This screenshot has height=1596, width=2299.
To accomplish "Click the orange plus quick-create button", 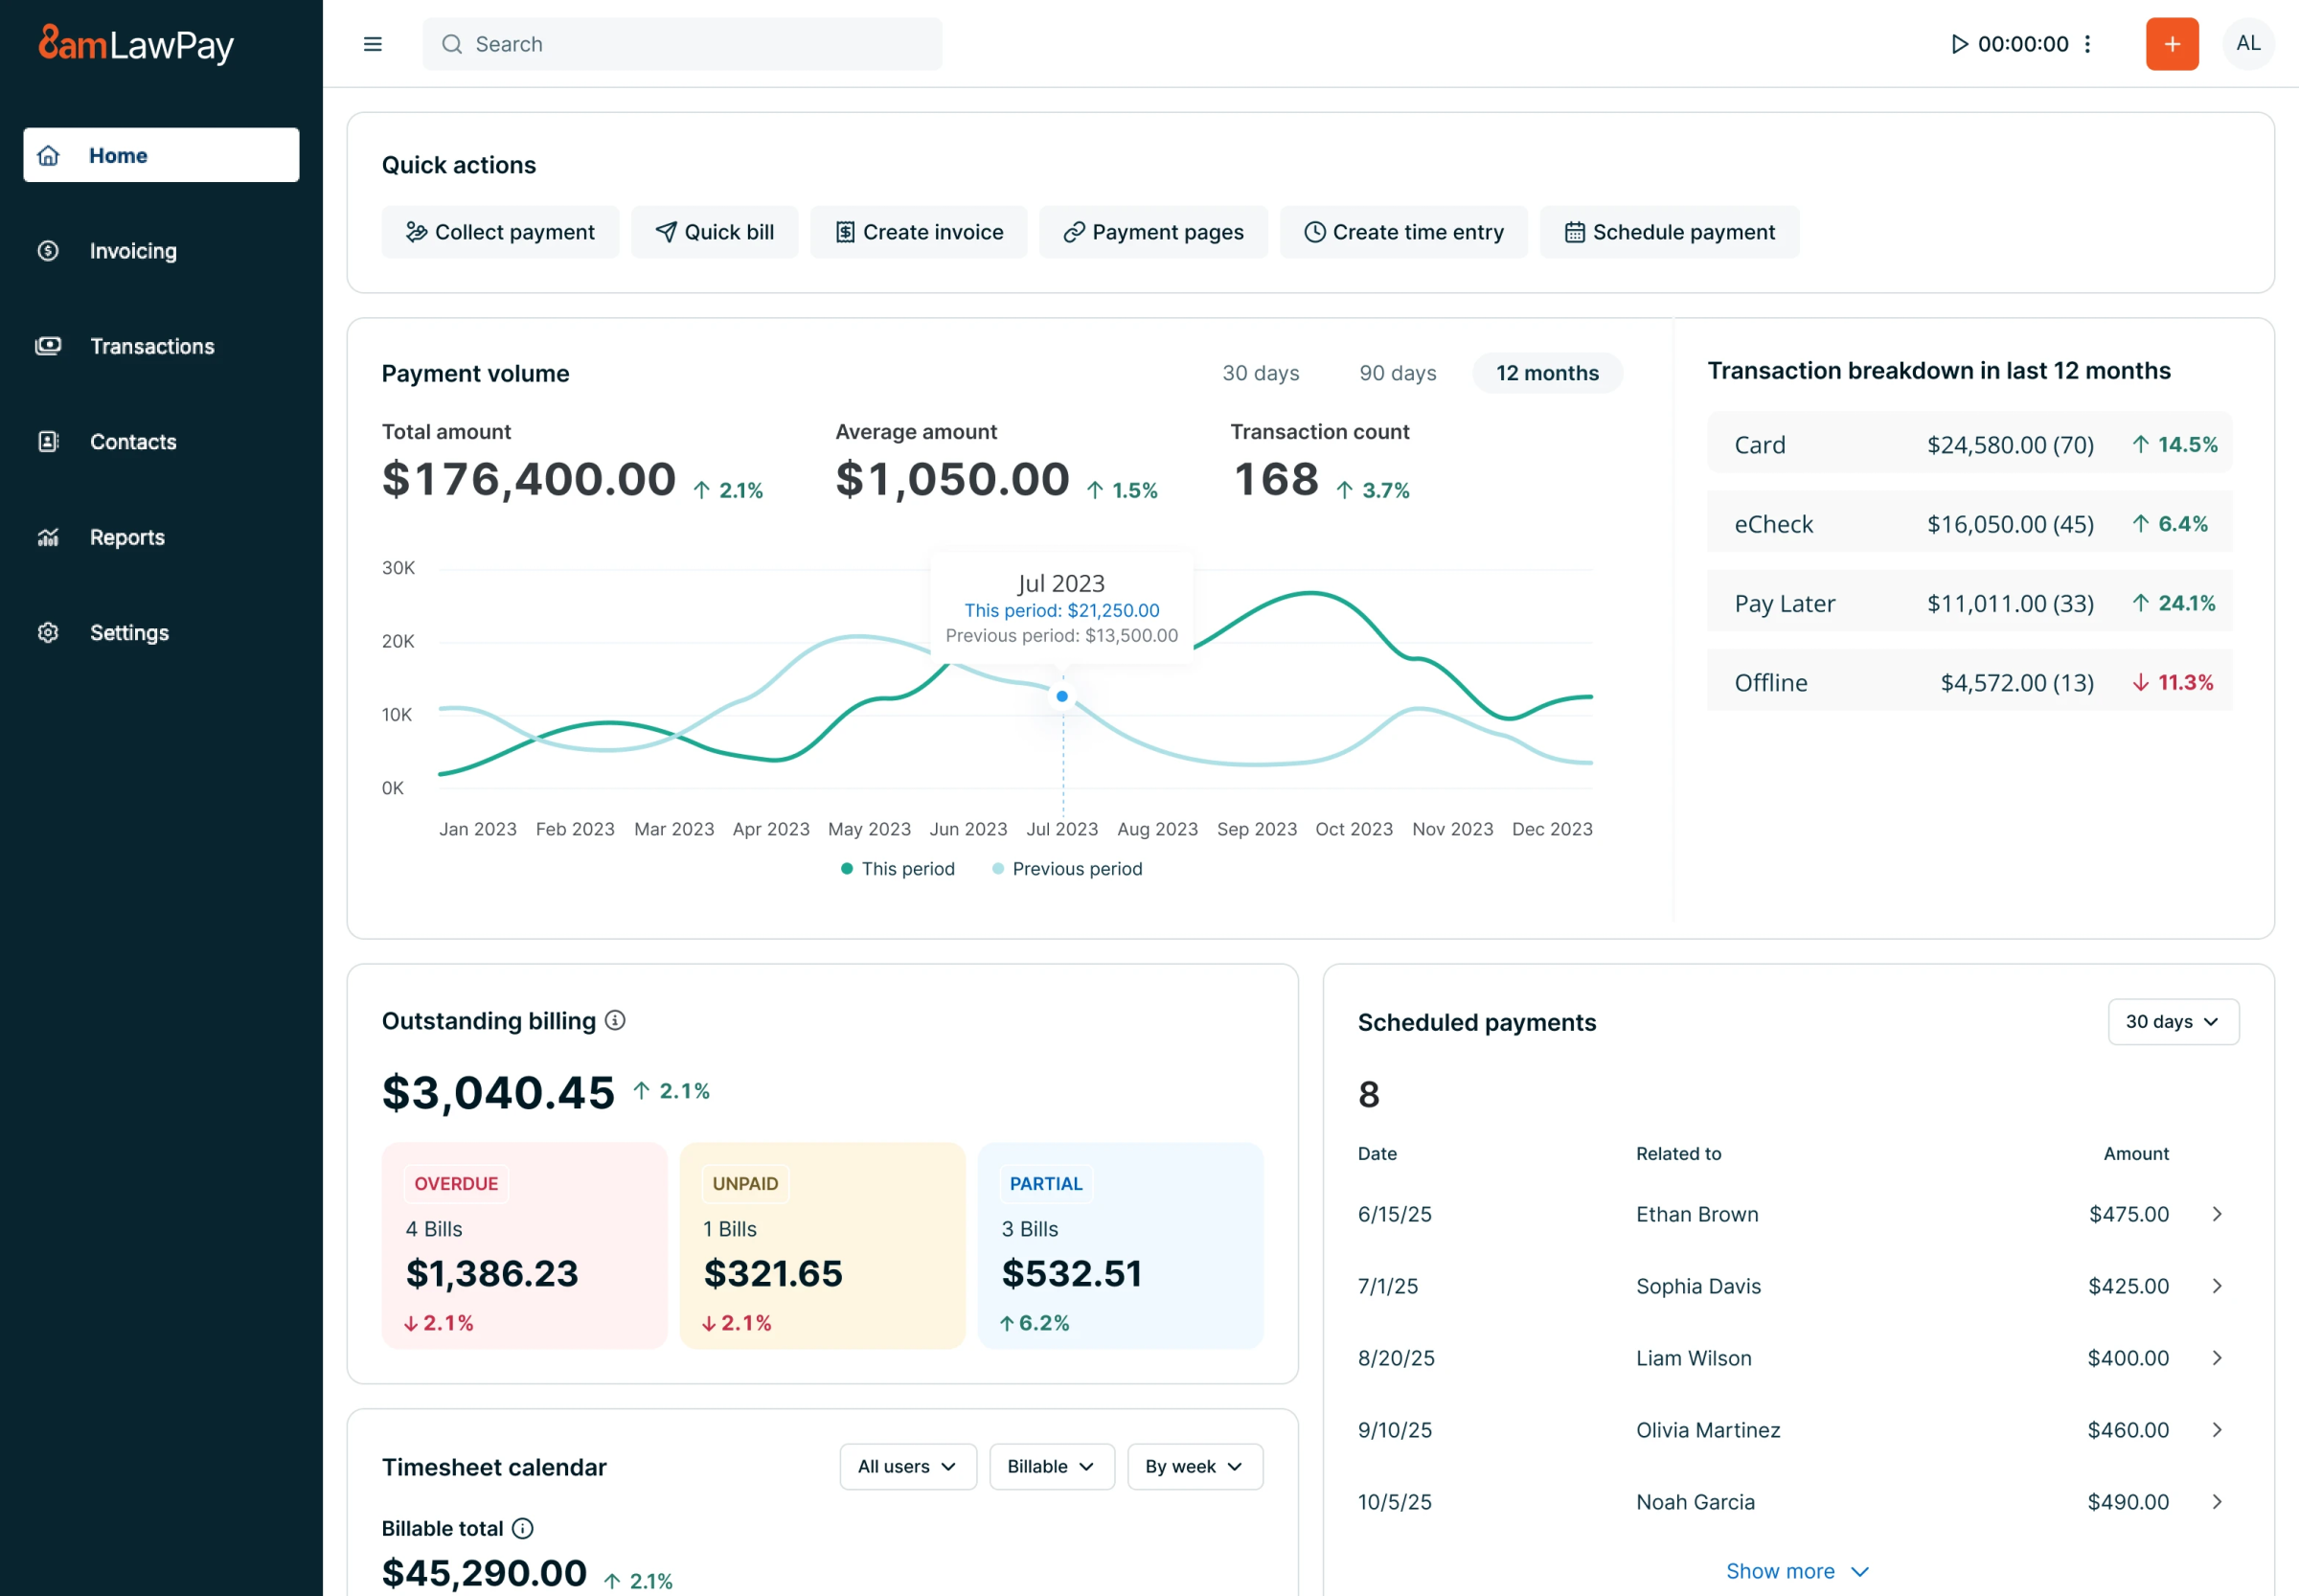I will coord(2171,44).
